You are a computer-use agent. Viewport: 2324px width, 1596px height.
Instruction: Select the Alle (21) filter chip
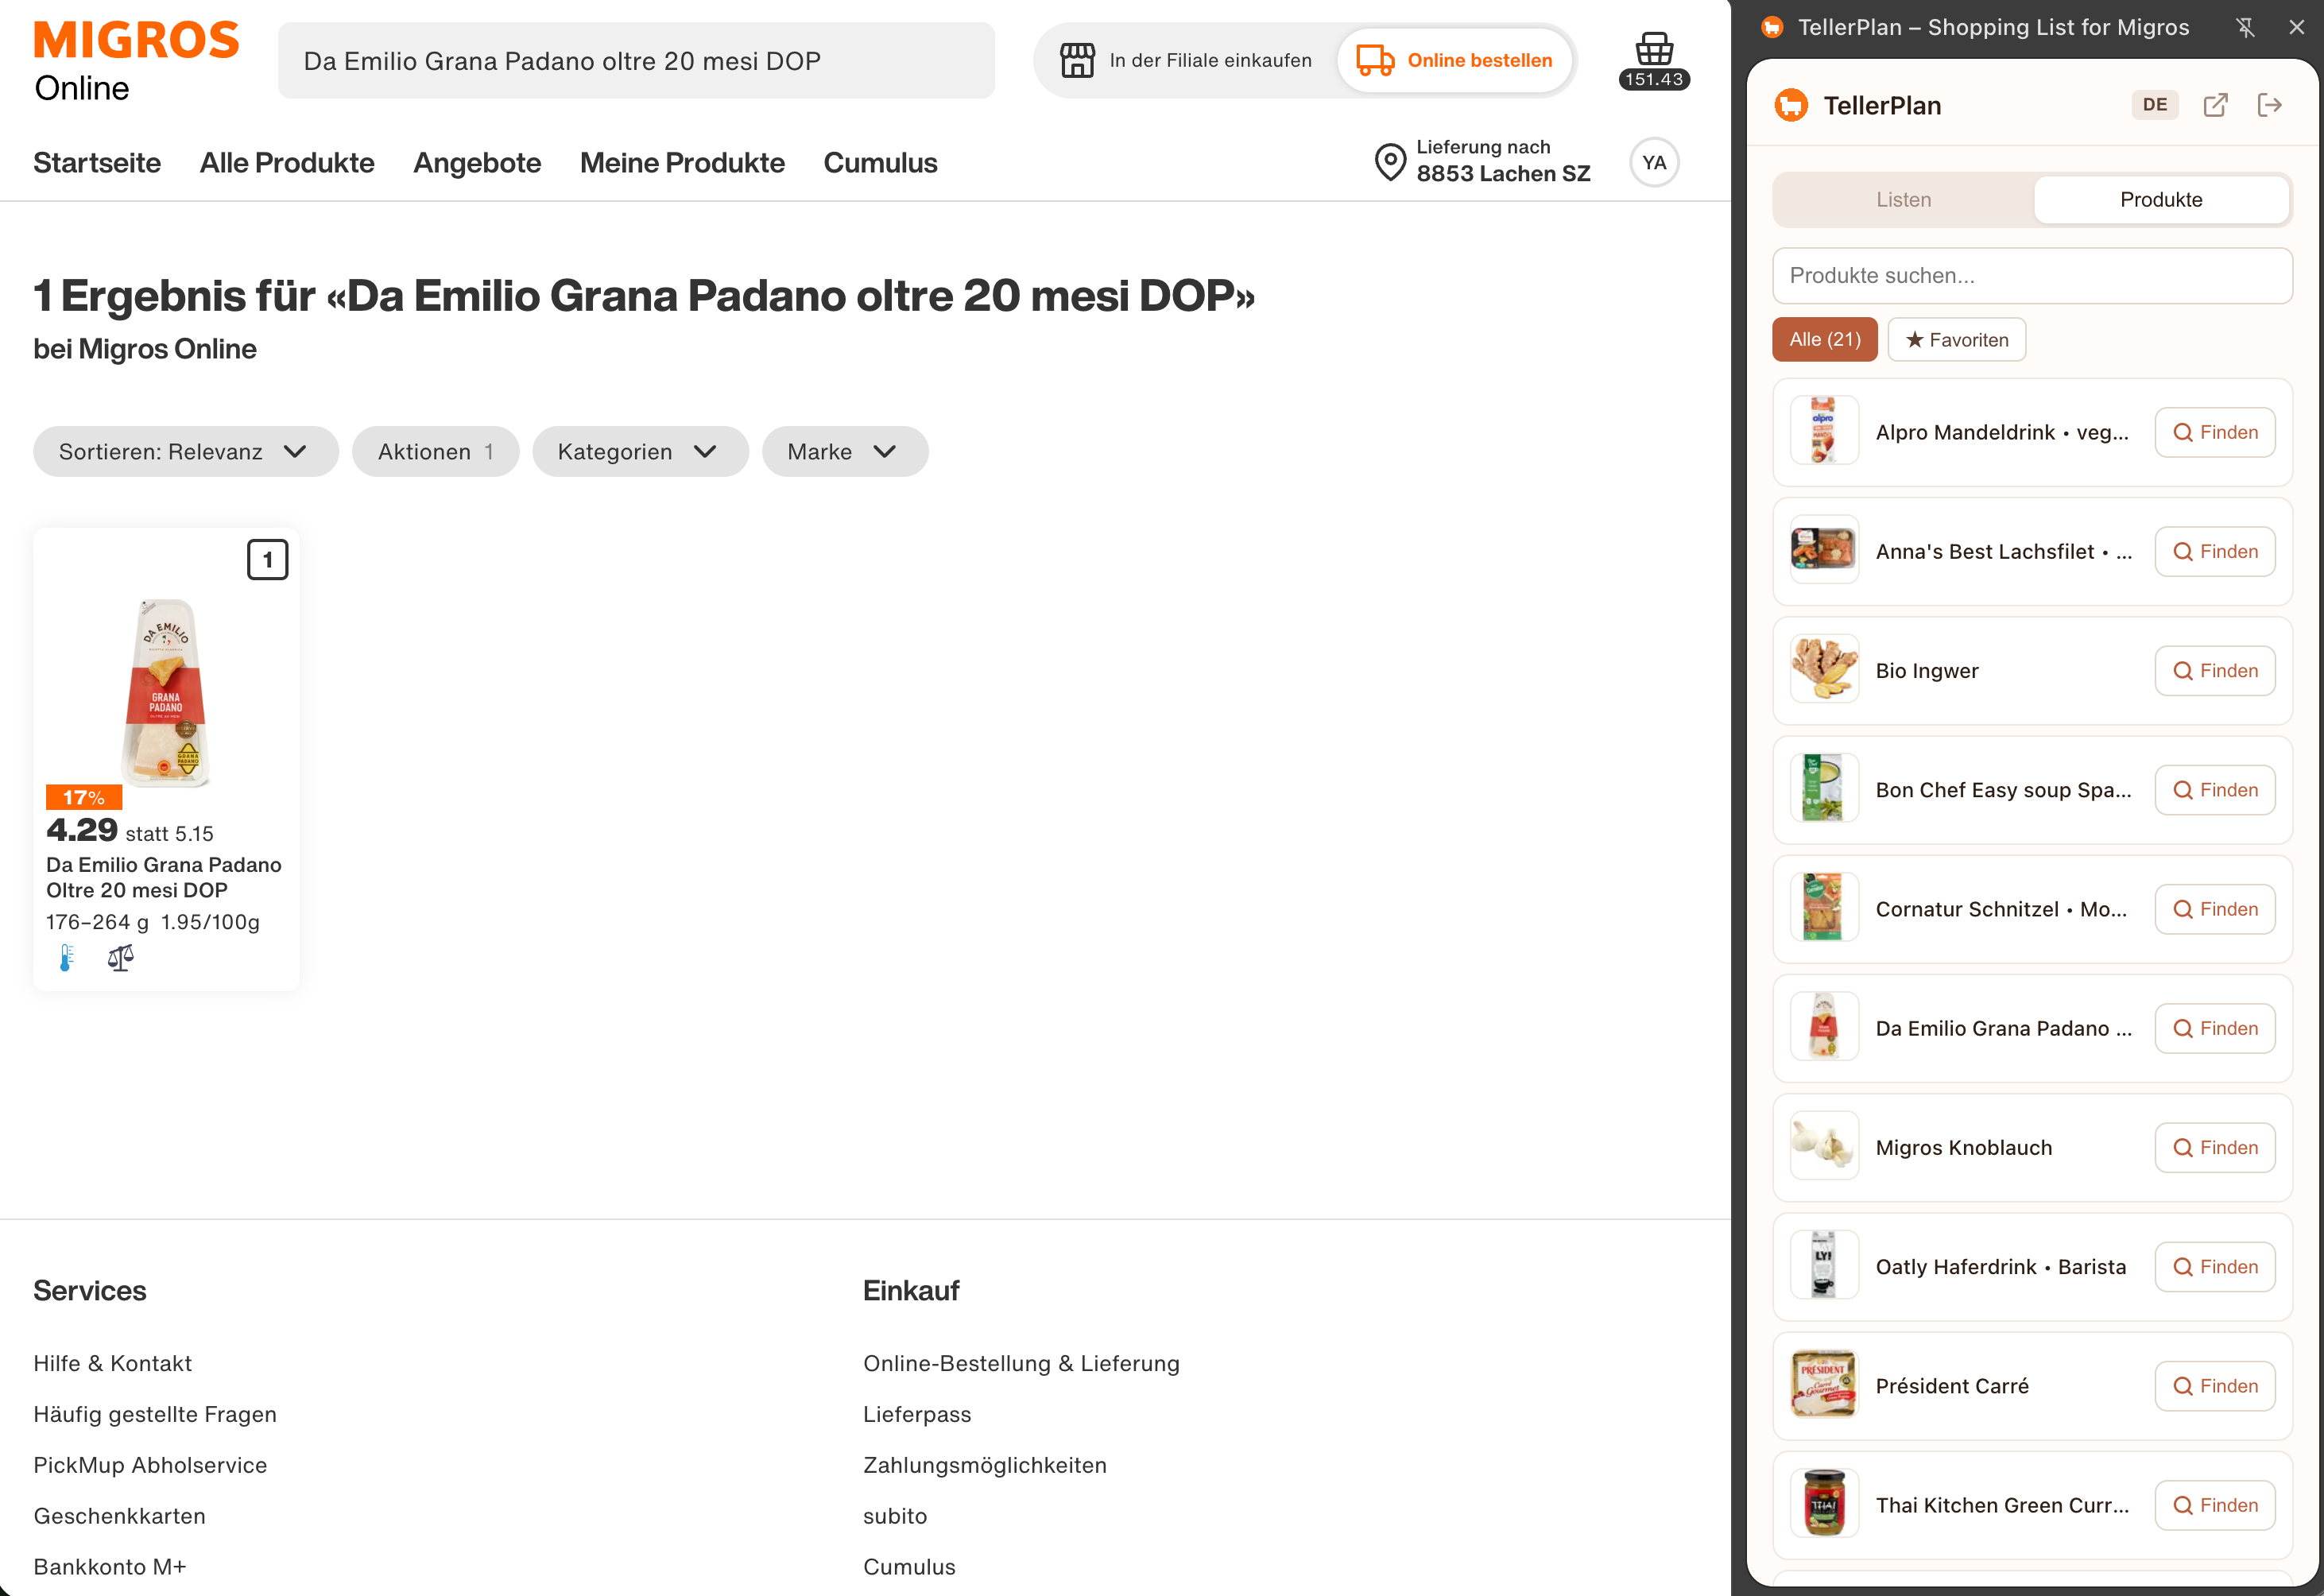tap(1824, 339)
